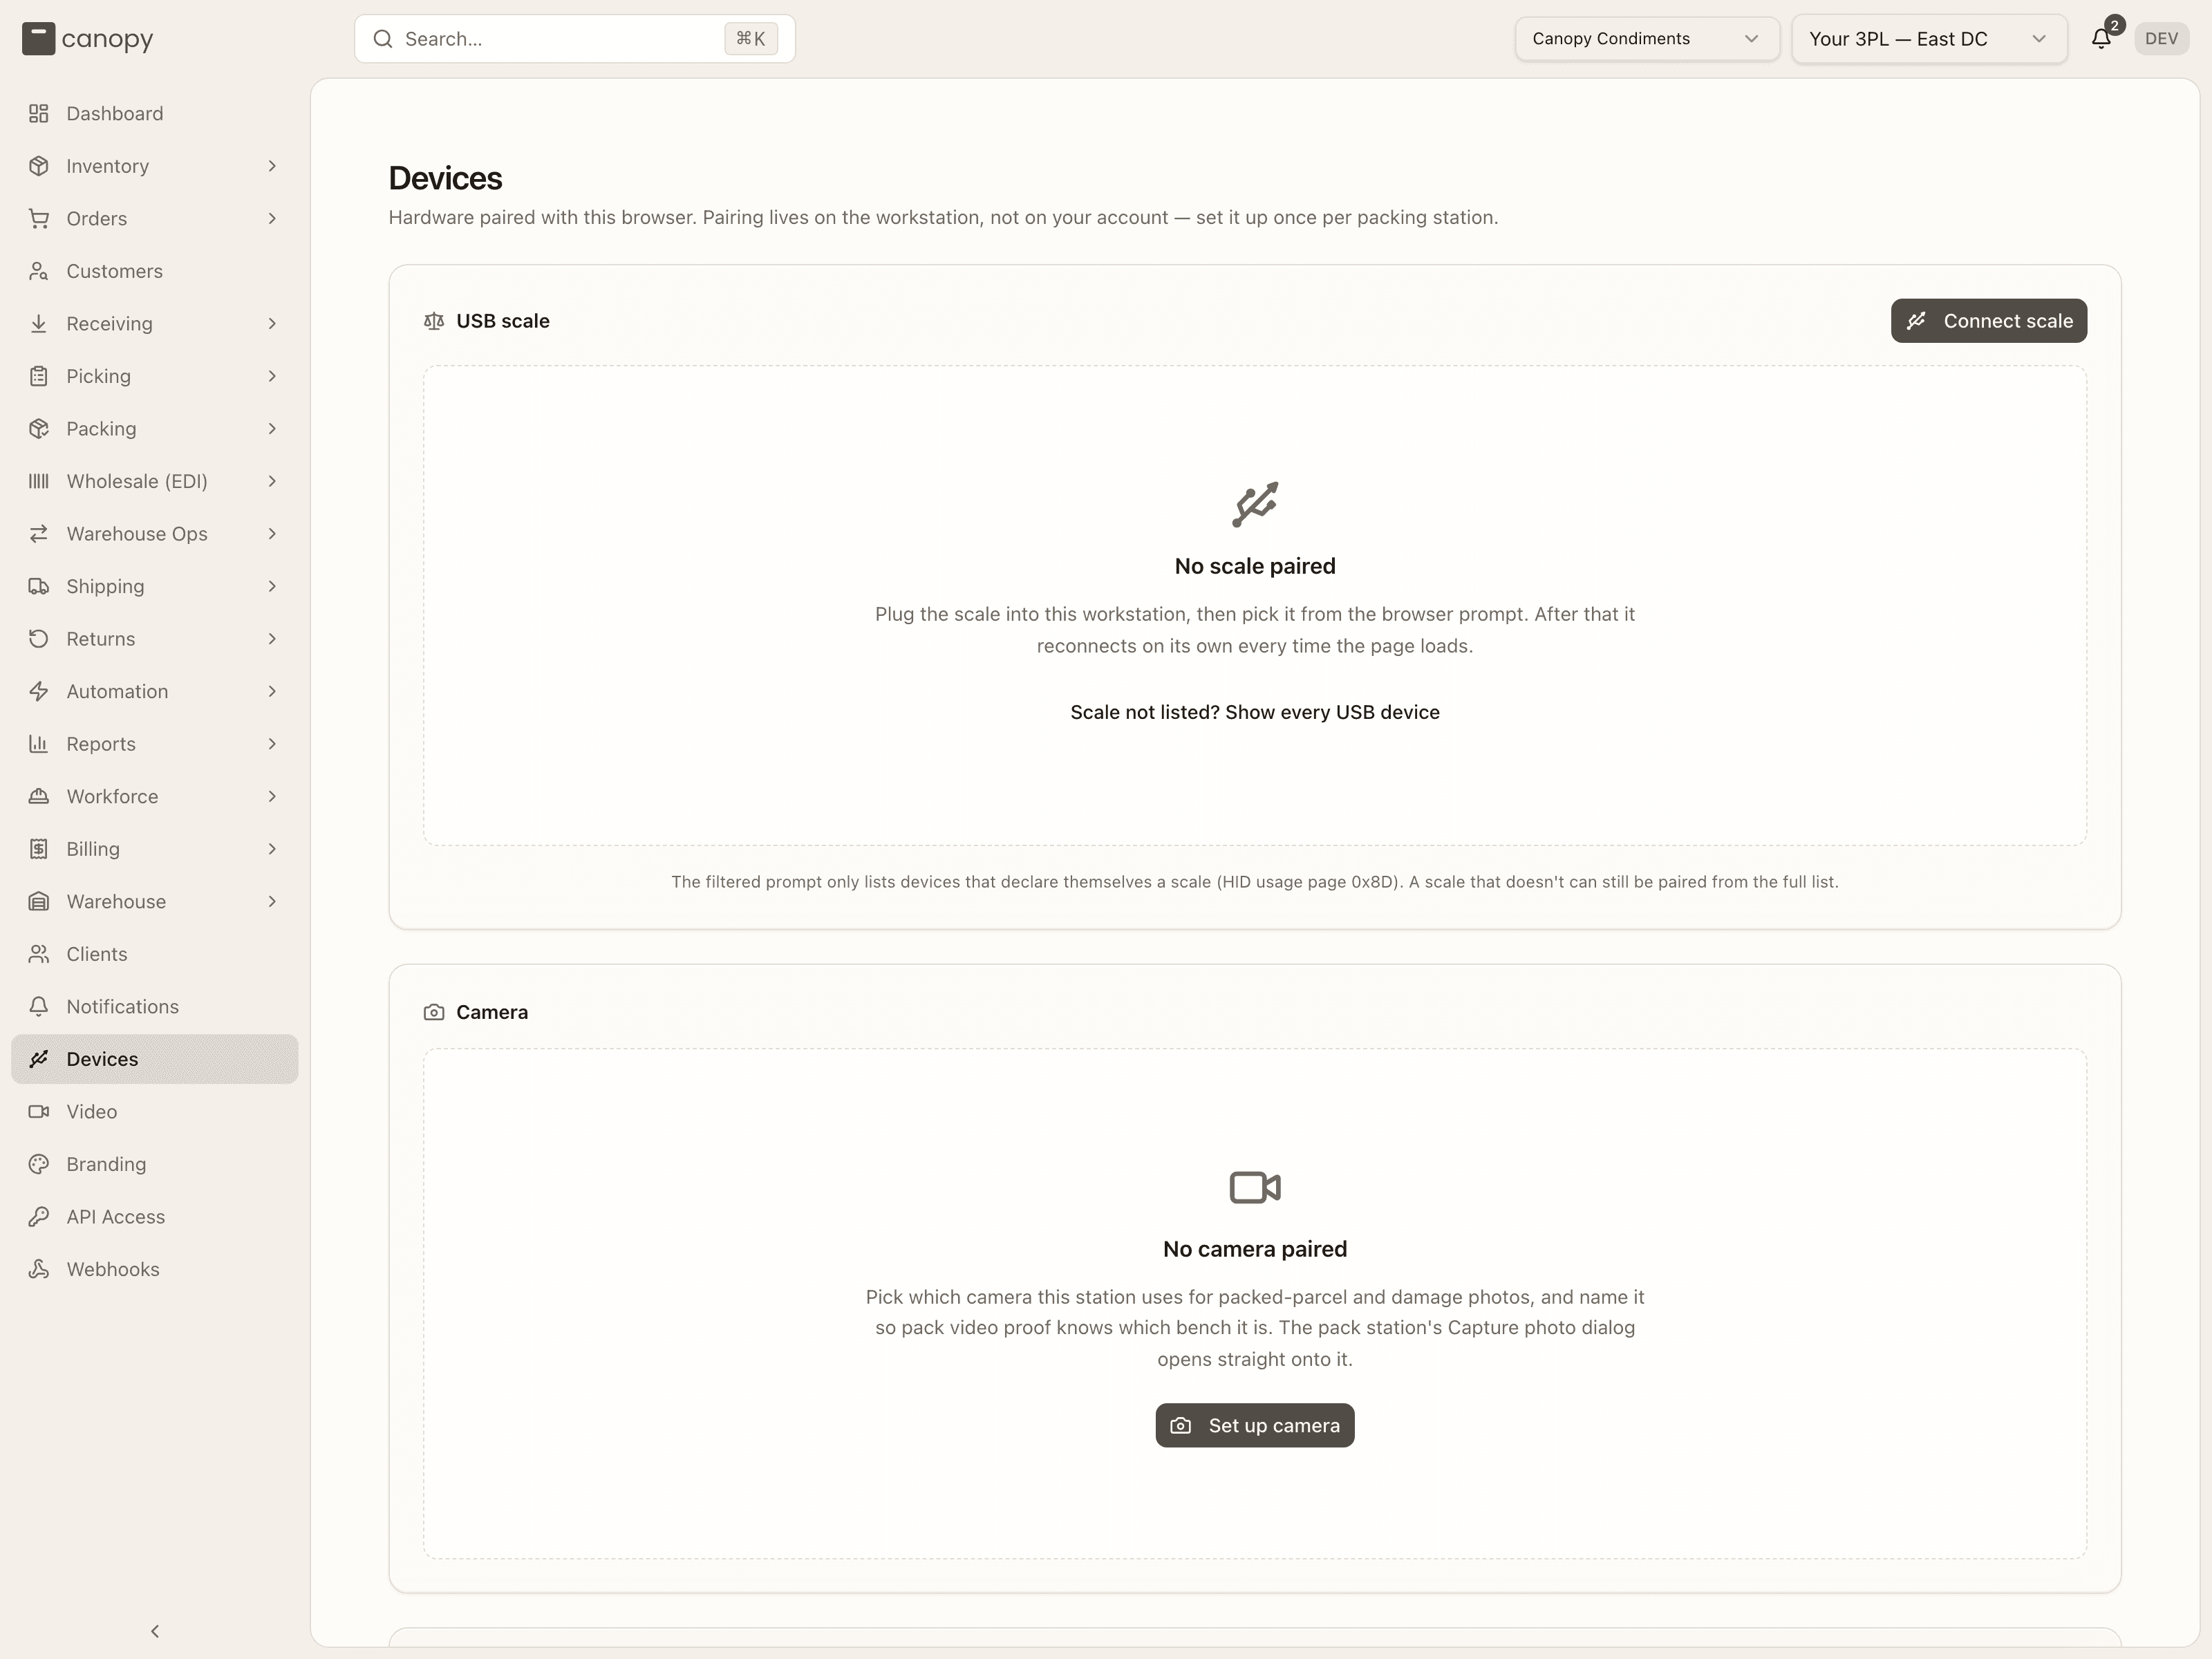Viewport: 2212px width, 1659px height.
Task: Click the Set up camera button
Action: pyautogui.click(x=1254, y=1425)
